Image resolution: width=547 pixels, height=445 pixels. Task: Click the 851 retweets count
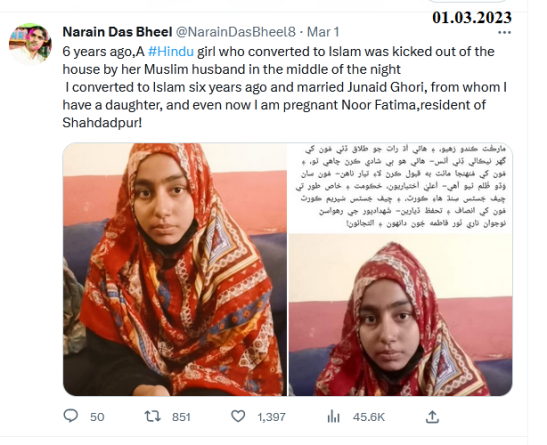pos(181,417)
